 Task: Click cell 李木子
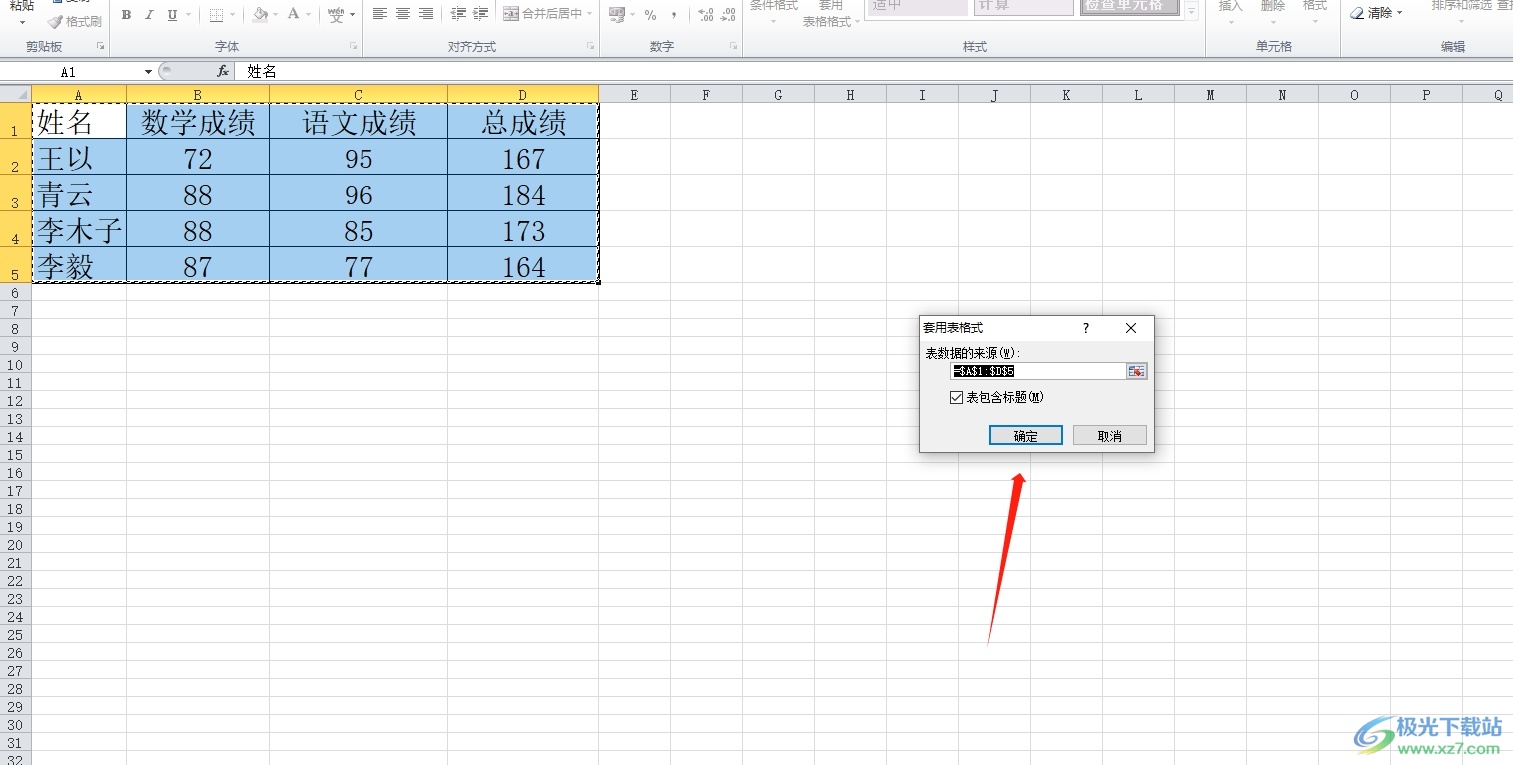click(79, 230)
